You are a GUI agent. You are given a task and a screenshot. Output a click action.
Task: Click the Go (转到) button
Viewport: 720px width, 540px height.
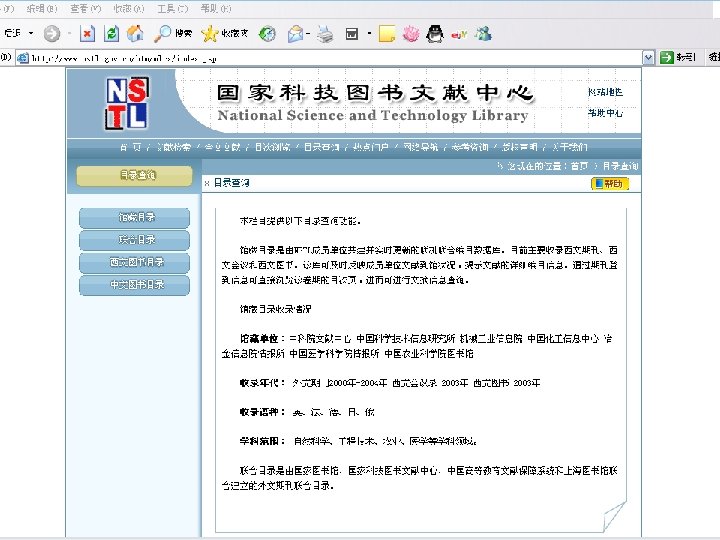(x=678, y=57)
